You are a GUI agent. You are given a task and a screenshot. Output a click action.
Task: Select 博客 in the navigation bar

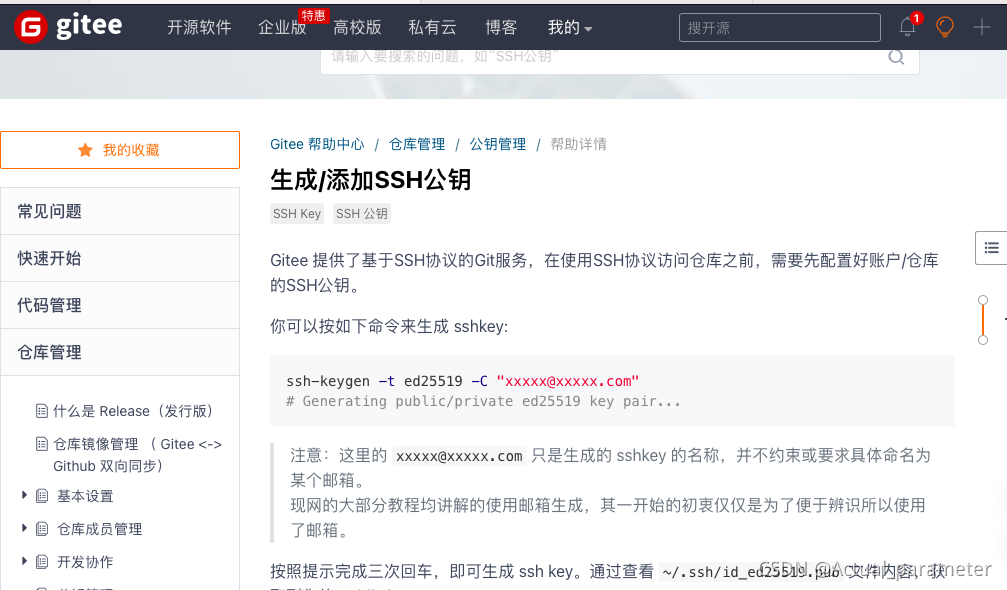[501, 28]
